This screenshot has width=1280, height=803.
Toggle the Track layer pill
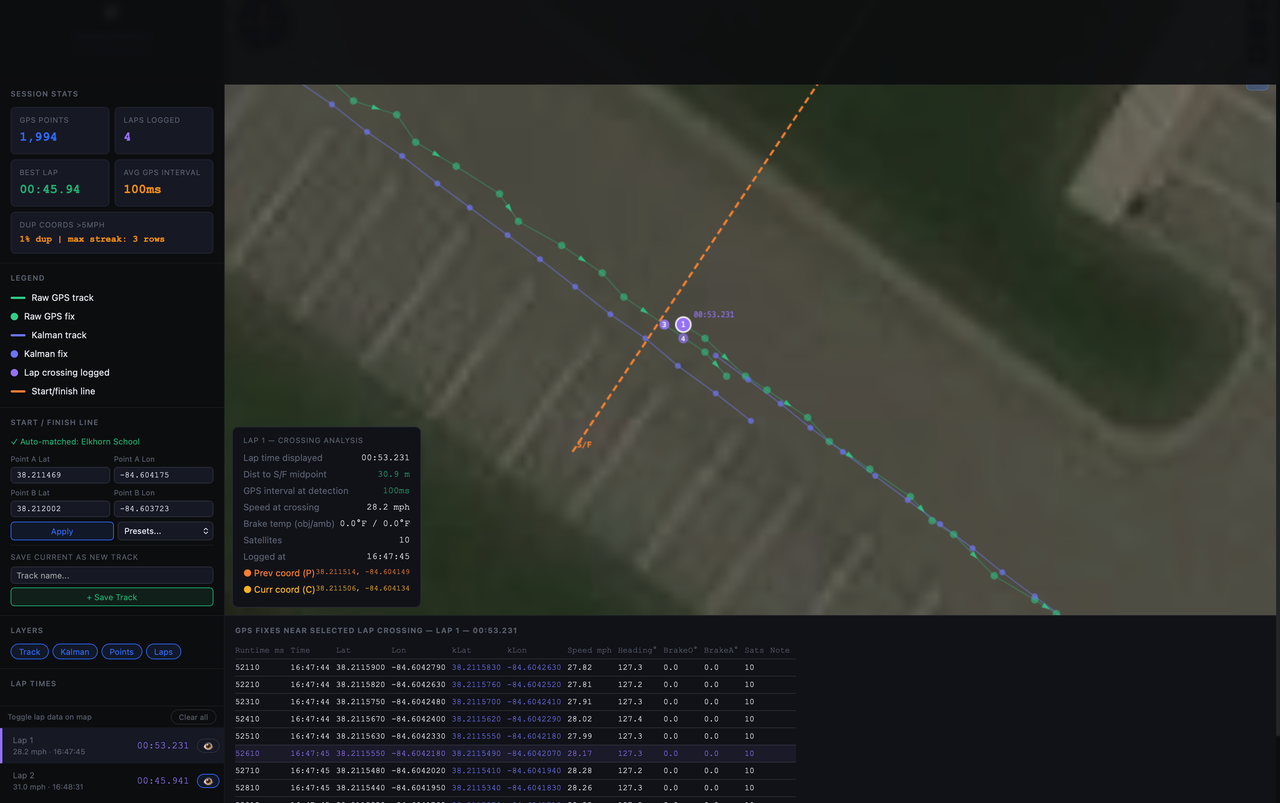(29, 652)
